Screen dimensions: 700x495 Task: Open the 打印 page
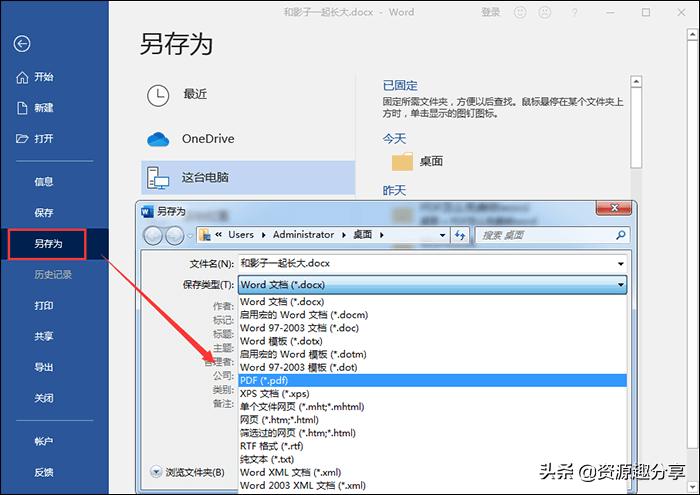[44, 306]
